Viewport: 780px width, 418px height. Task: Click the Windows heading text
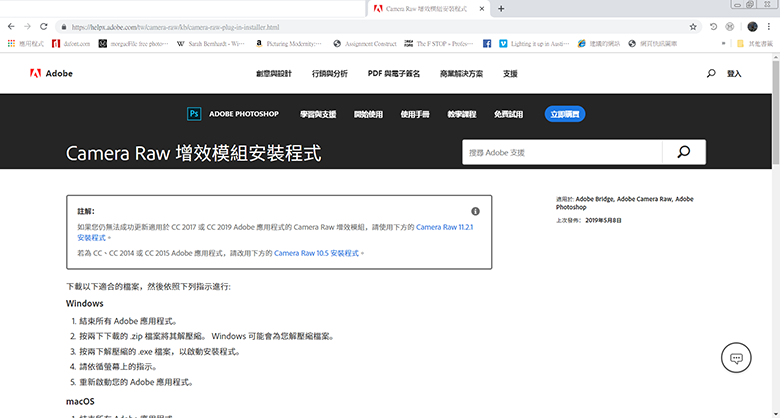[85, 304]
